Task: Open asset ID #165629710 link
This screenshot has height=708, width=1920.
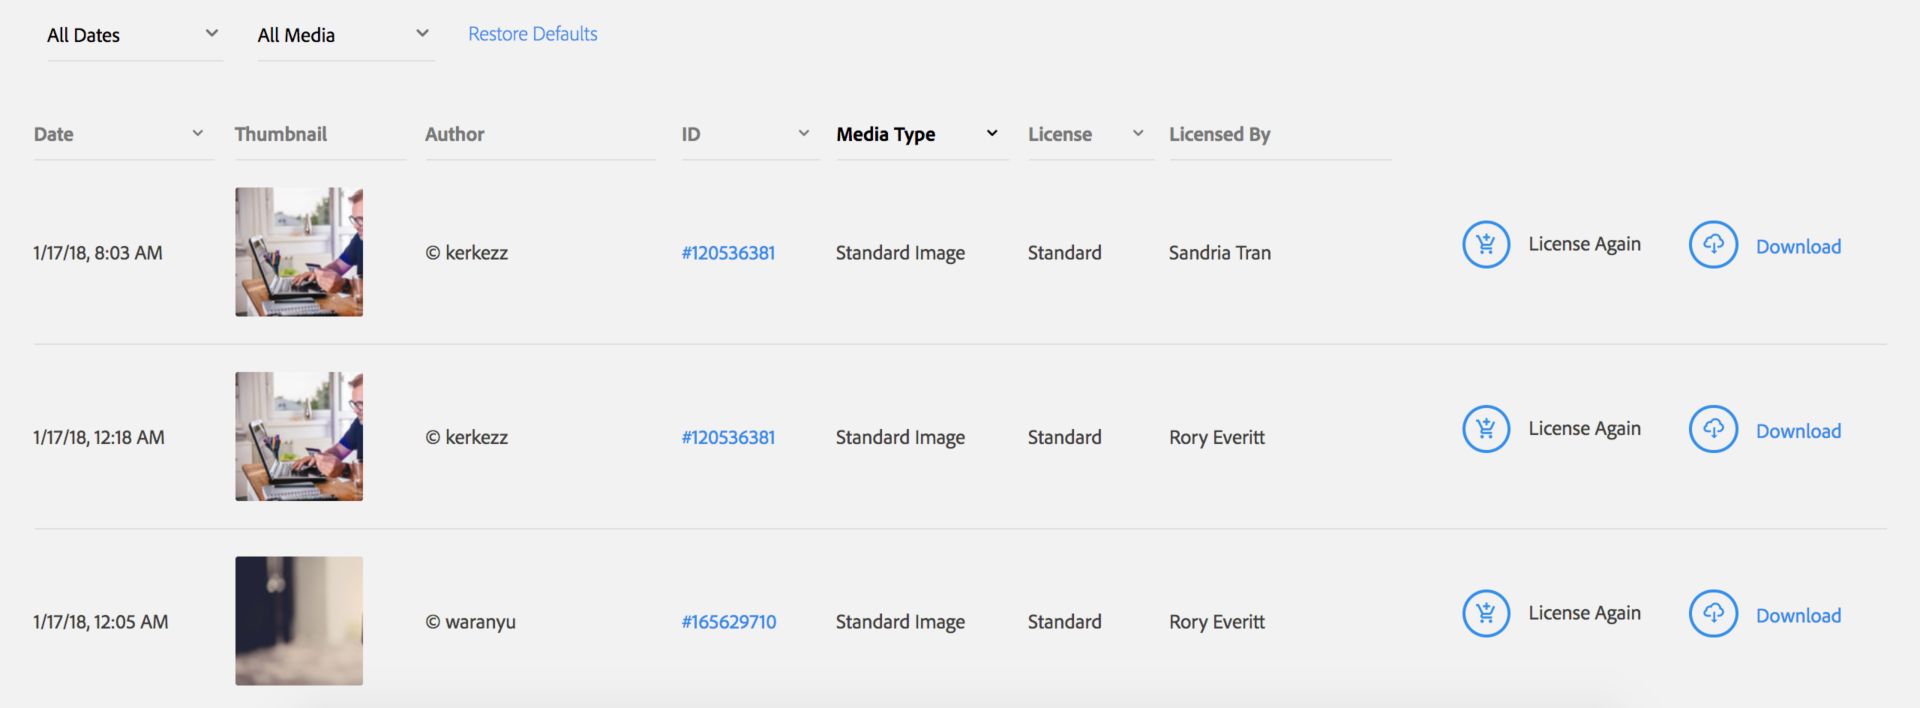Action: tap(729, 622)
